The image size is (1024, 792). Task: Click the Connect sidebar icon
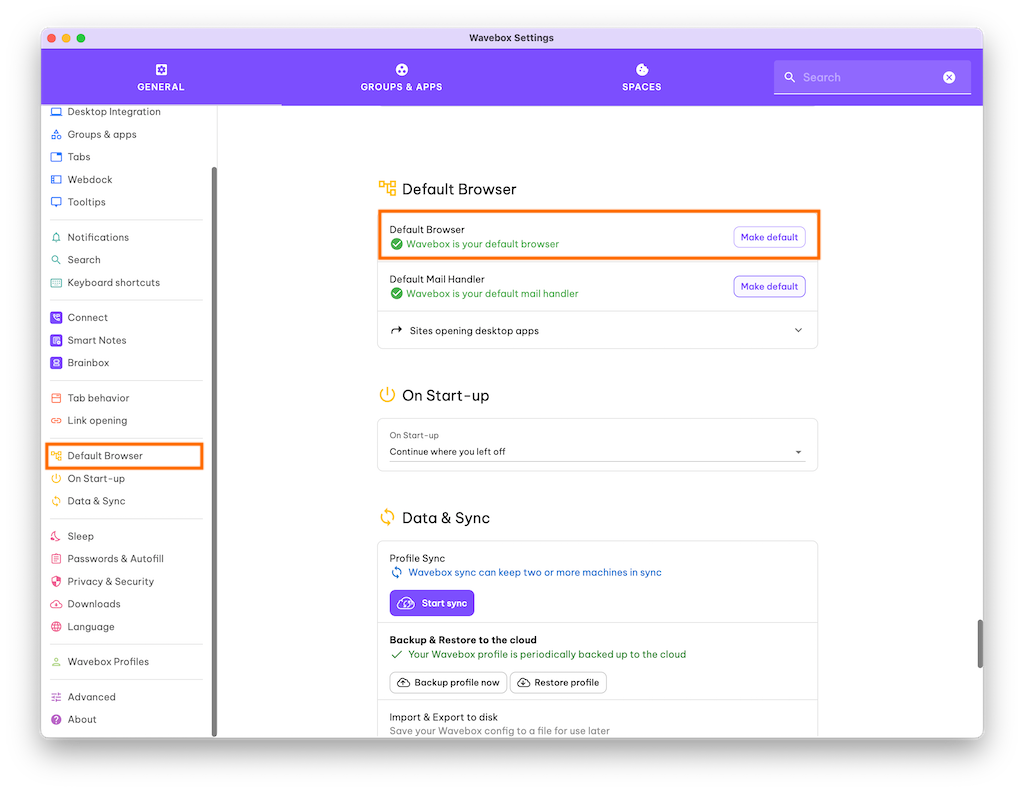pyautogui.click(x=56, y=317)
